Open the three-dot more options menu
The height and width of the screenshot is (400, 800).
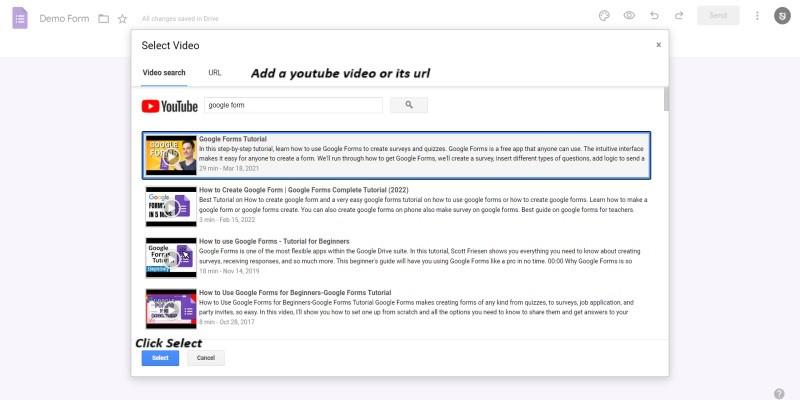(x=757, y=16)
